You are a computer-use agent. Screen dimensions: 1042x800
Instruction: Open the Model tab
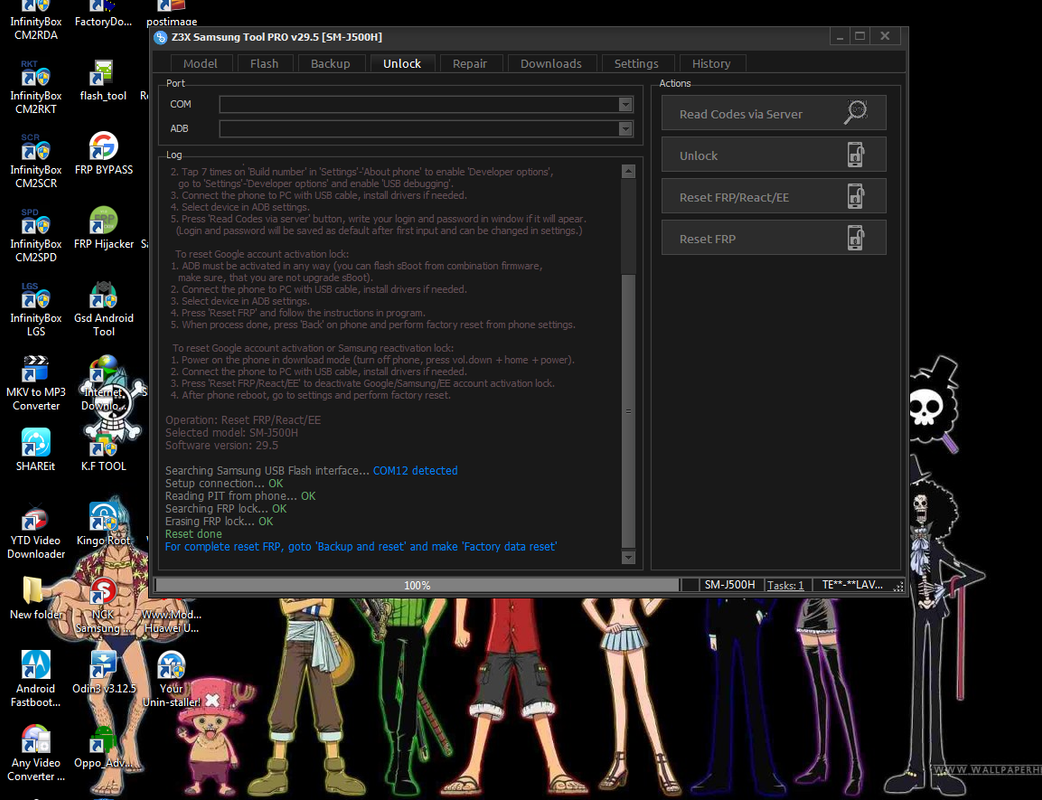click(x=200, y=64)
